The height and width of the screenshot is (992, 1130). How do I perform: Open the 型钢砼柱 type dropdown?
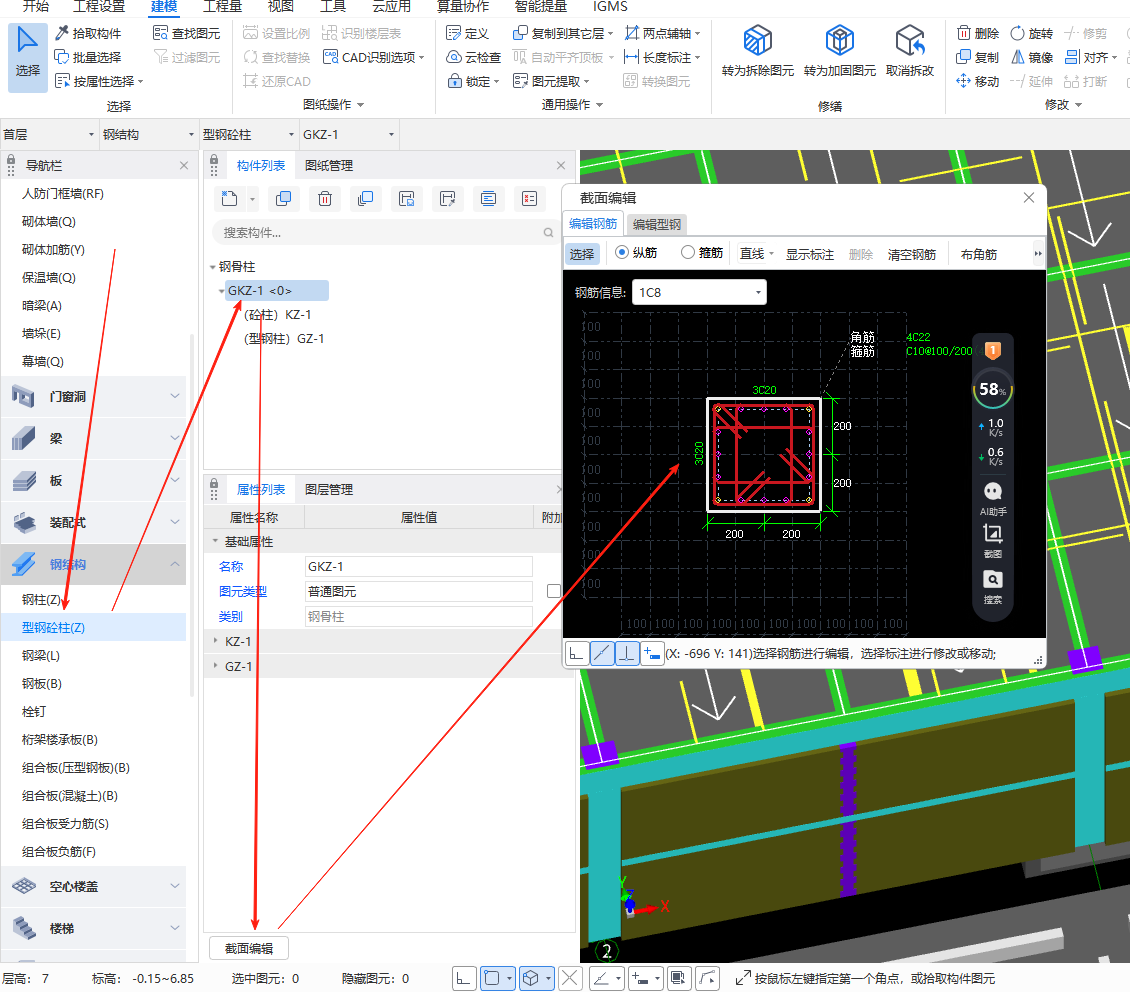point(249,135)
